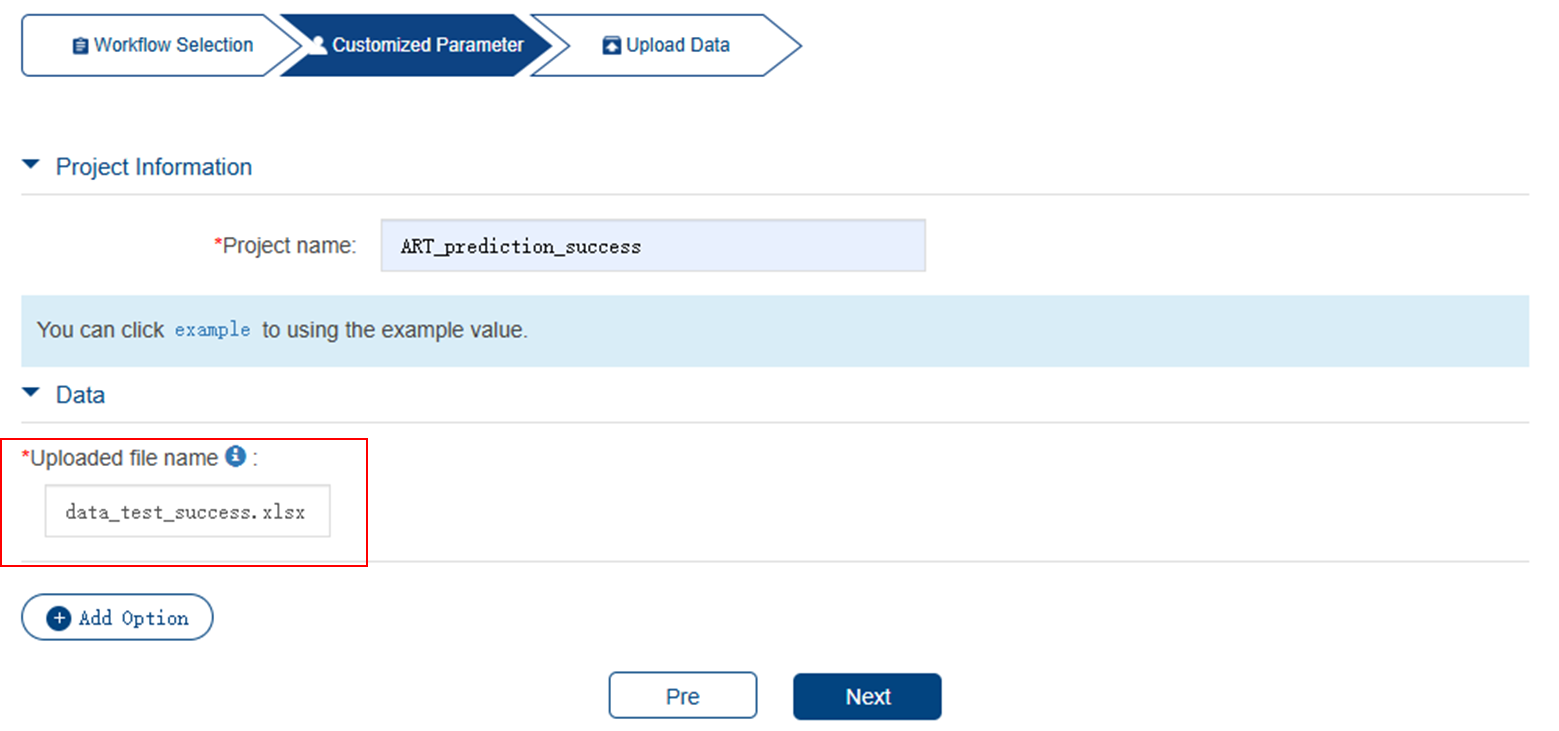The width and height of the screenshot is (1559, 731).
Task: Click the example link to fill values
Action: (x=213, y=330)
